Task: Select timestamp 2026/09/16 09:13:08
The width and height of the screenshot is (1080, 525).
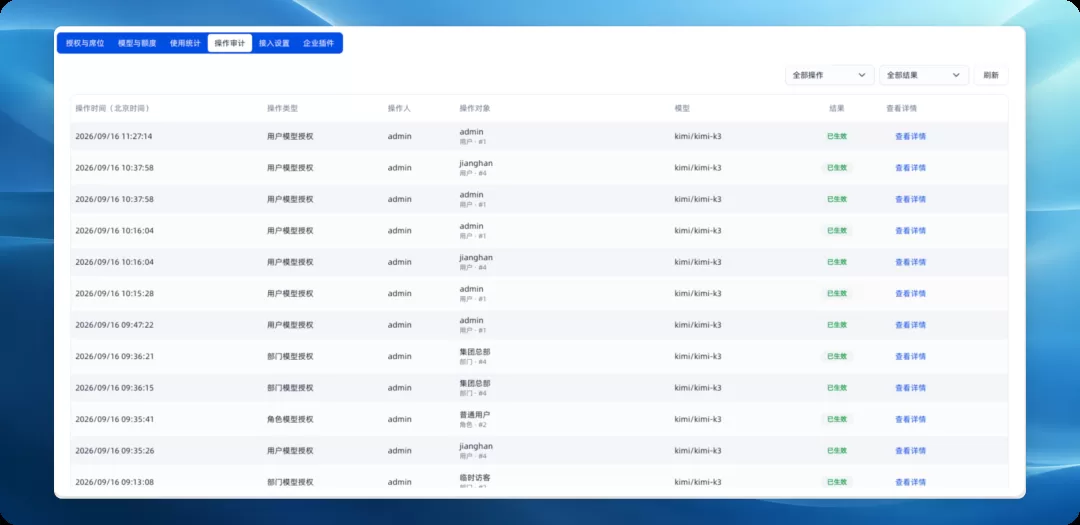Action: [114, 482]
